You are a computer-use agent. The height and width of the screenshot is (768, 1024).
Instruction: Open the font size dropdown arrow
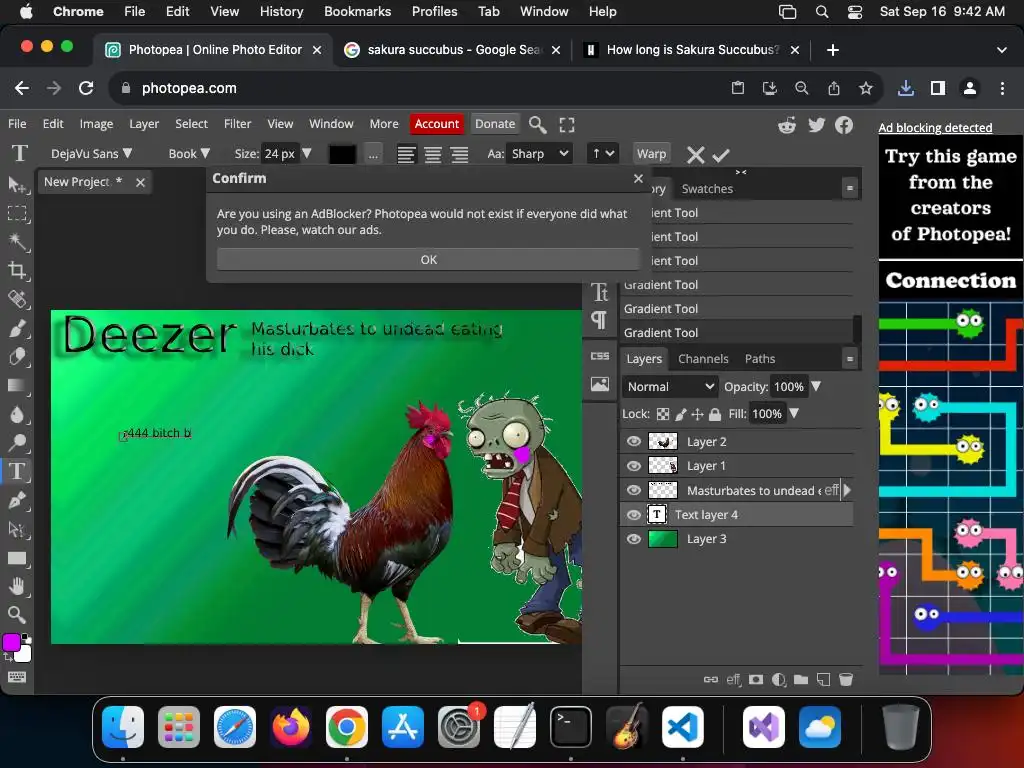click(x=306, y=153)
